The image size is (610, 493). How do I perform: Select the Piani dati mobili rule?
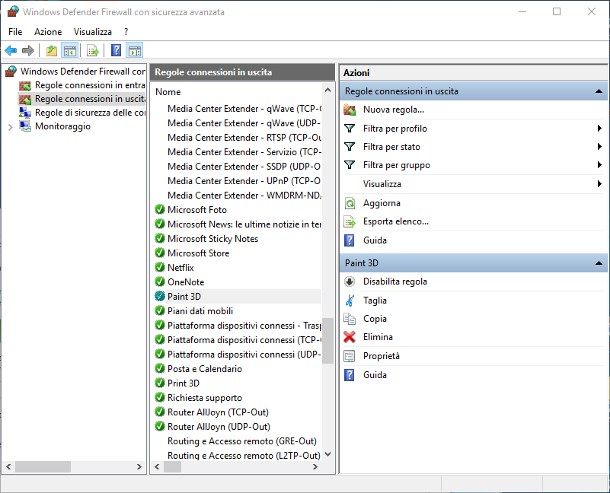tap(200, 311)
